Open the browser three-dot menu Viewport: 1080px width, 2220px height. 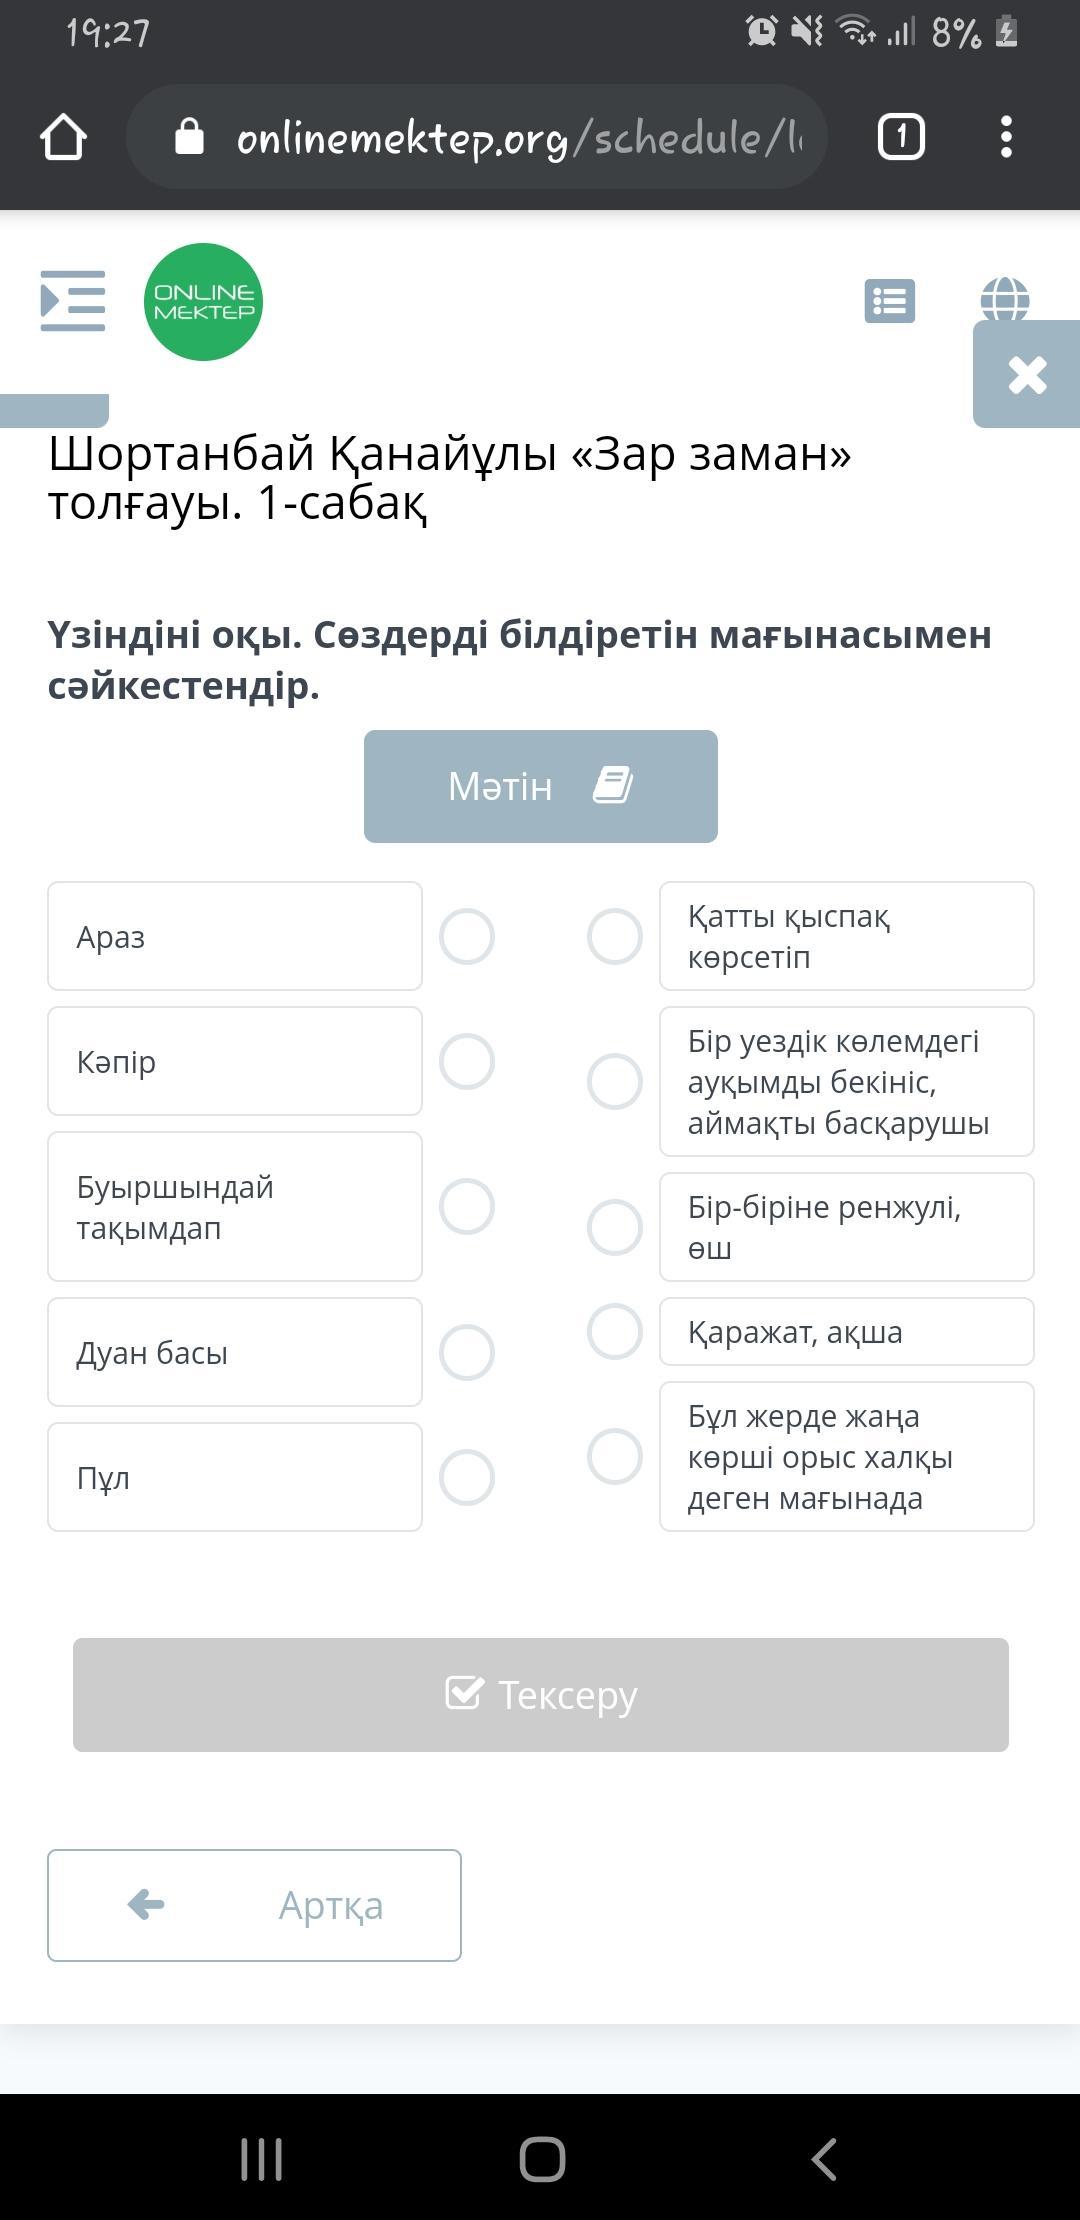tap(1006, 137)
